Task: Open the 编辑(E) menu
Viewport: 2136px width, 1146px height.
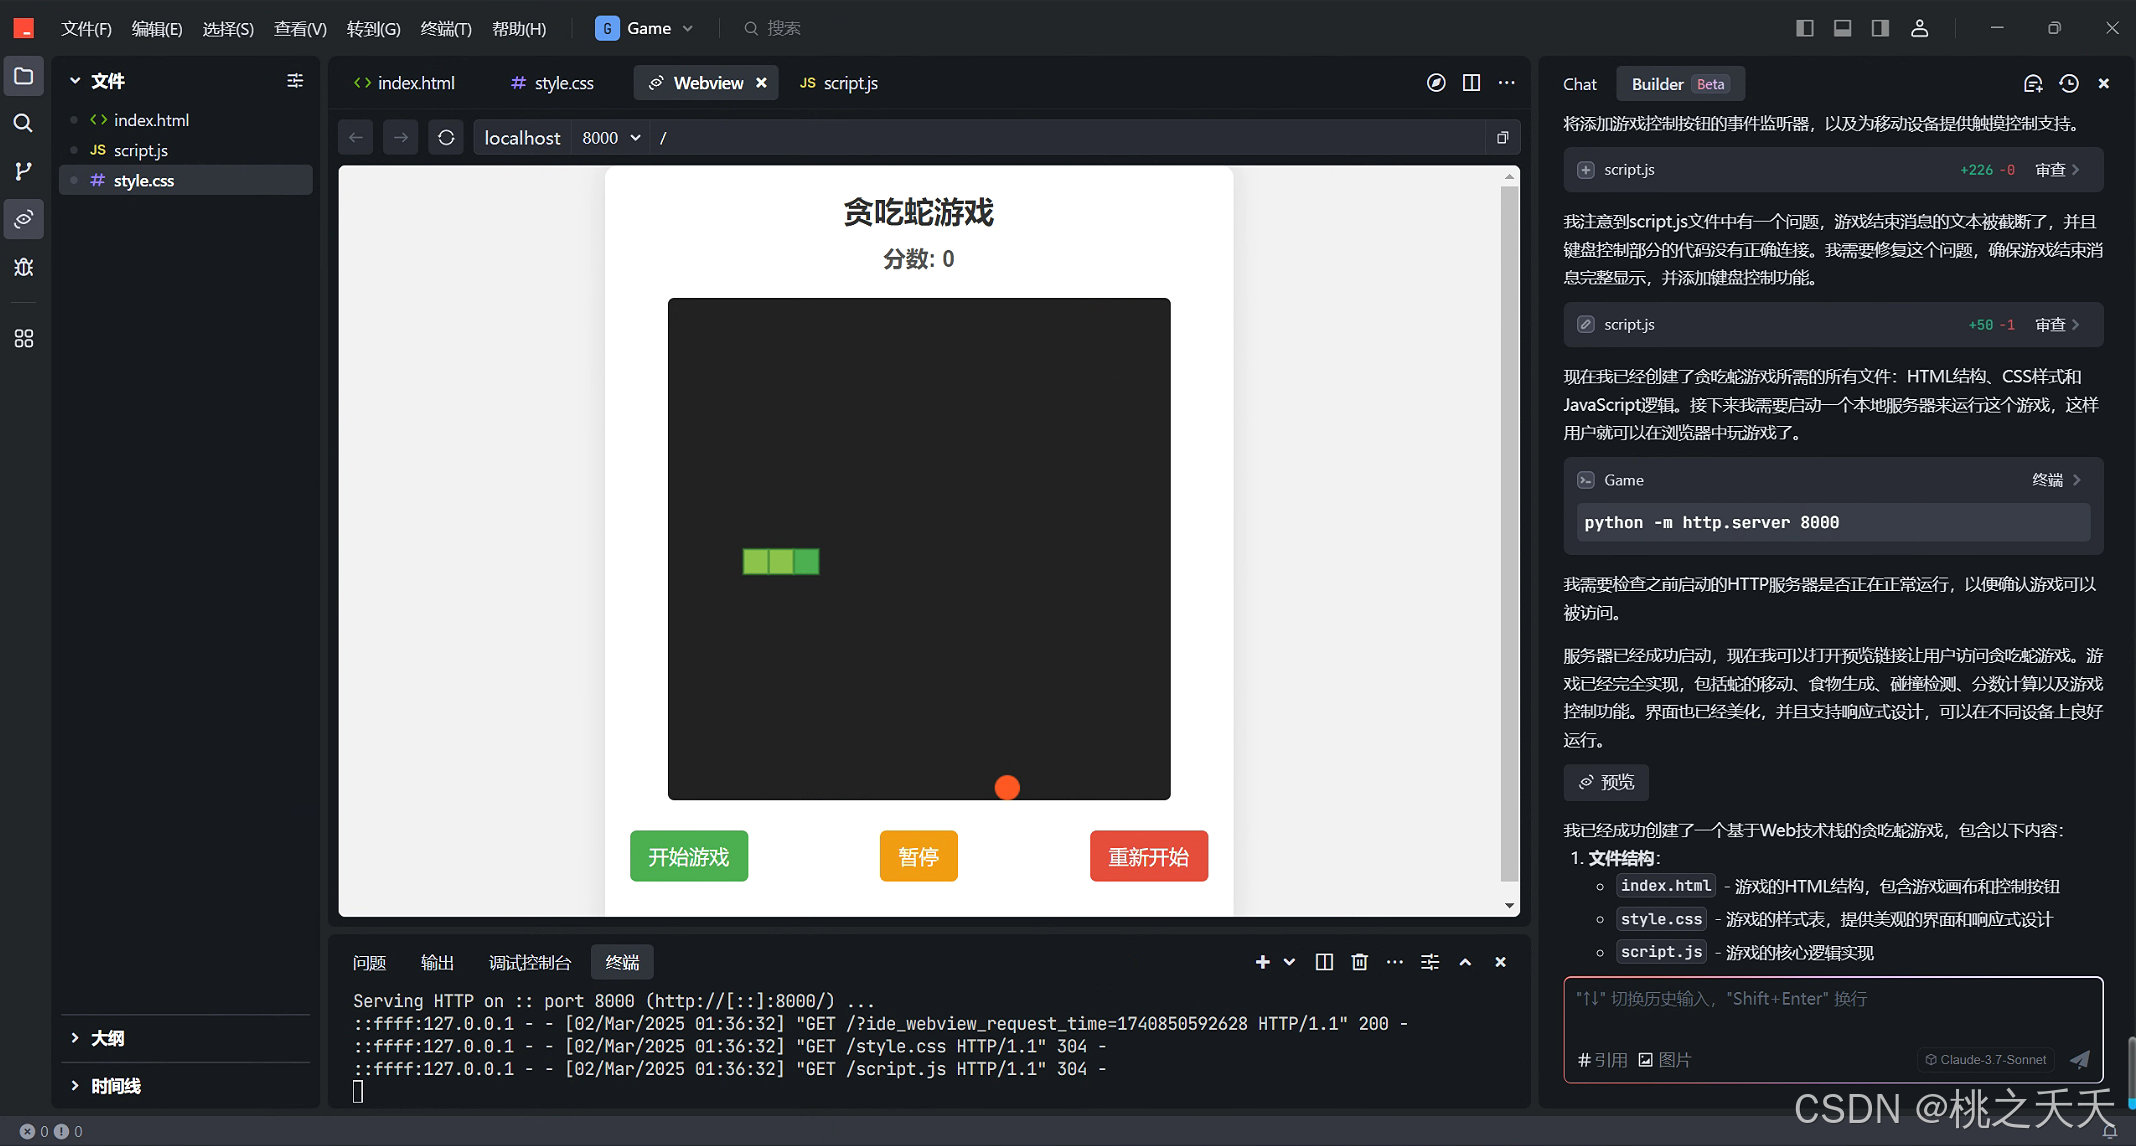Action: [x=157, y=29]
